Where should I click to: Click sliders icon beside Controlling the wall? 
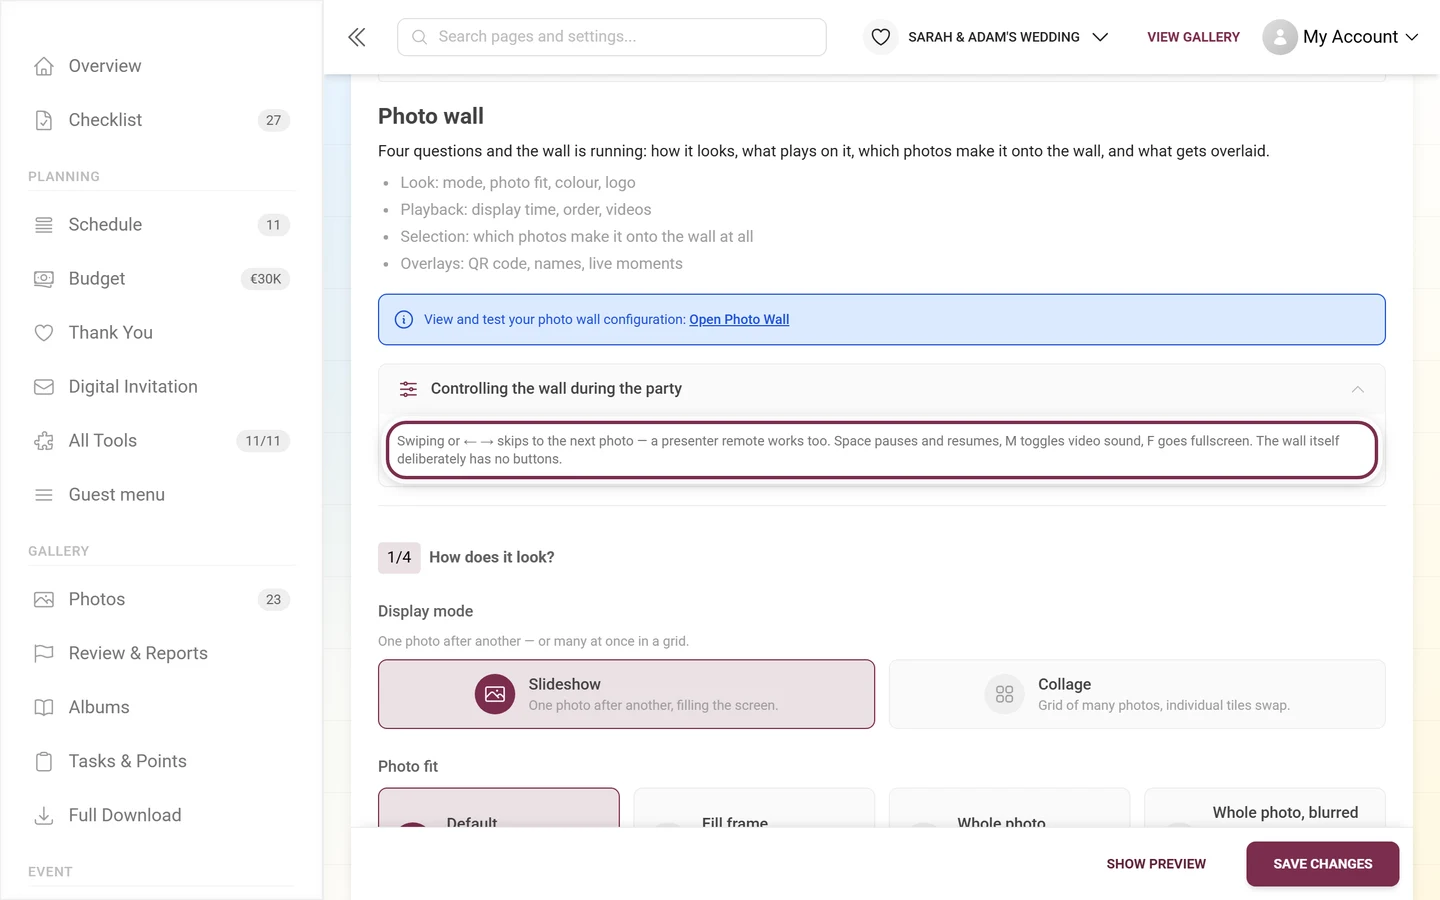(x=409, y=389)
